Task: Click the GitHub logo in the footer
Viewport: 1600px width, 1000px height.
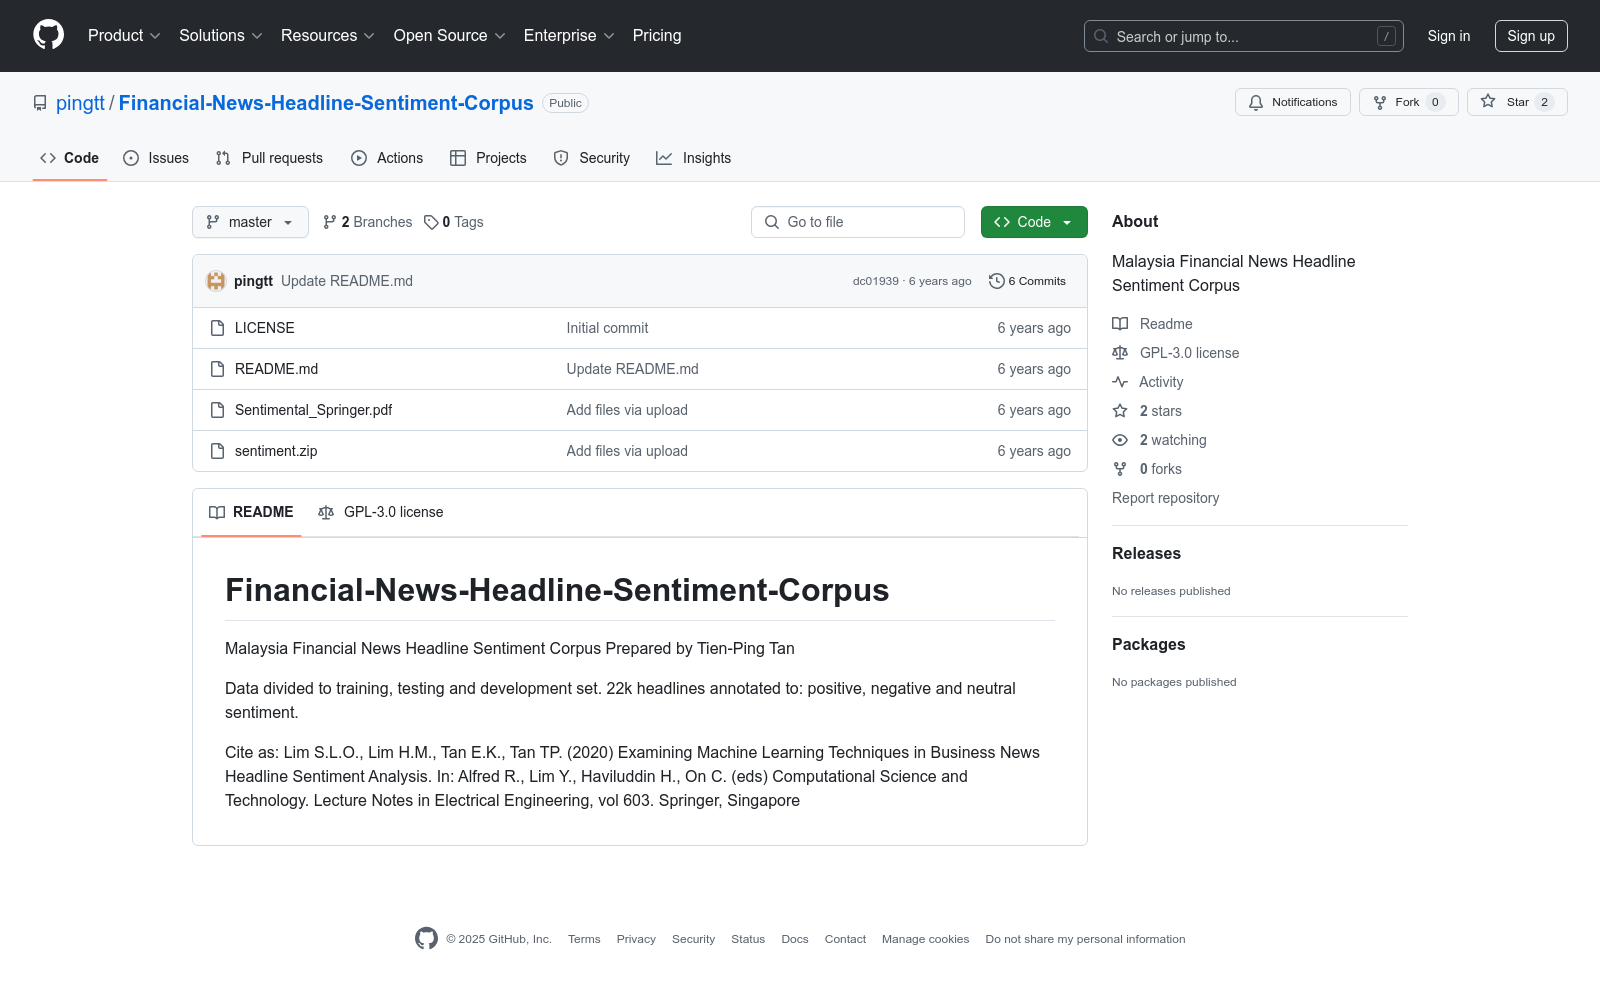Action: tap(426, 939)
